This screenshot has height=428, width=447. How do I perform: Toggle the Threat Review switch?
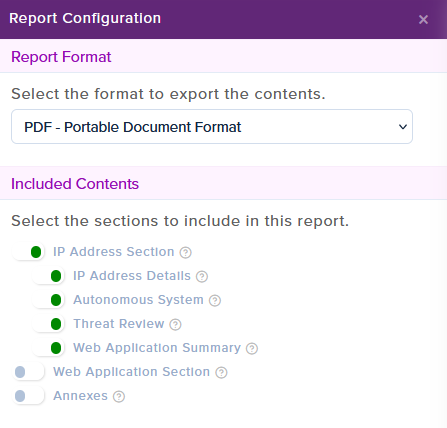pos(48,324)
